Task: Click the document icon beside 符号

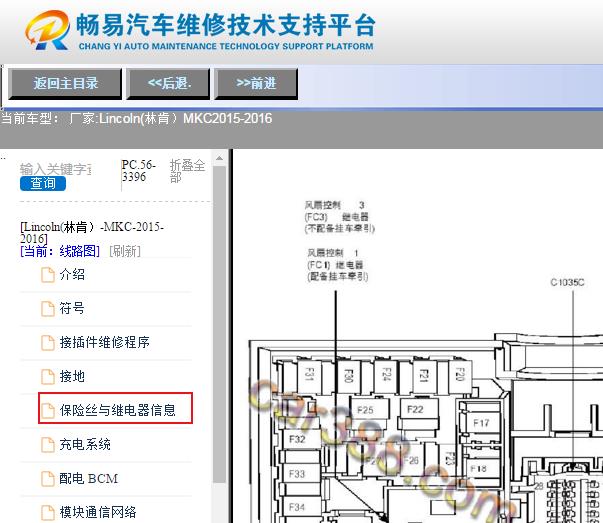Action: 48,308
